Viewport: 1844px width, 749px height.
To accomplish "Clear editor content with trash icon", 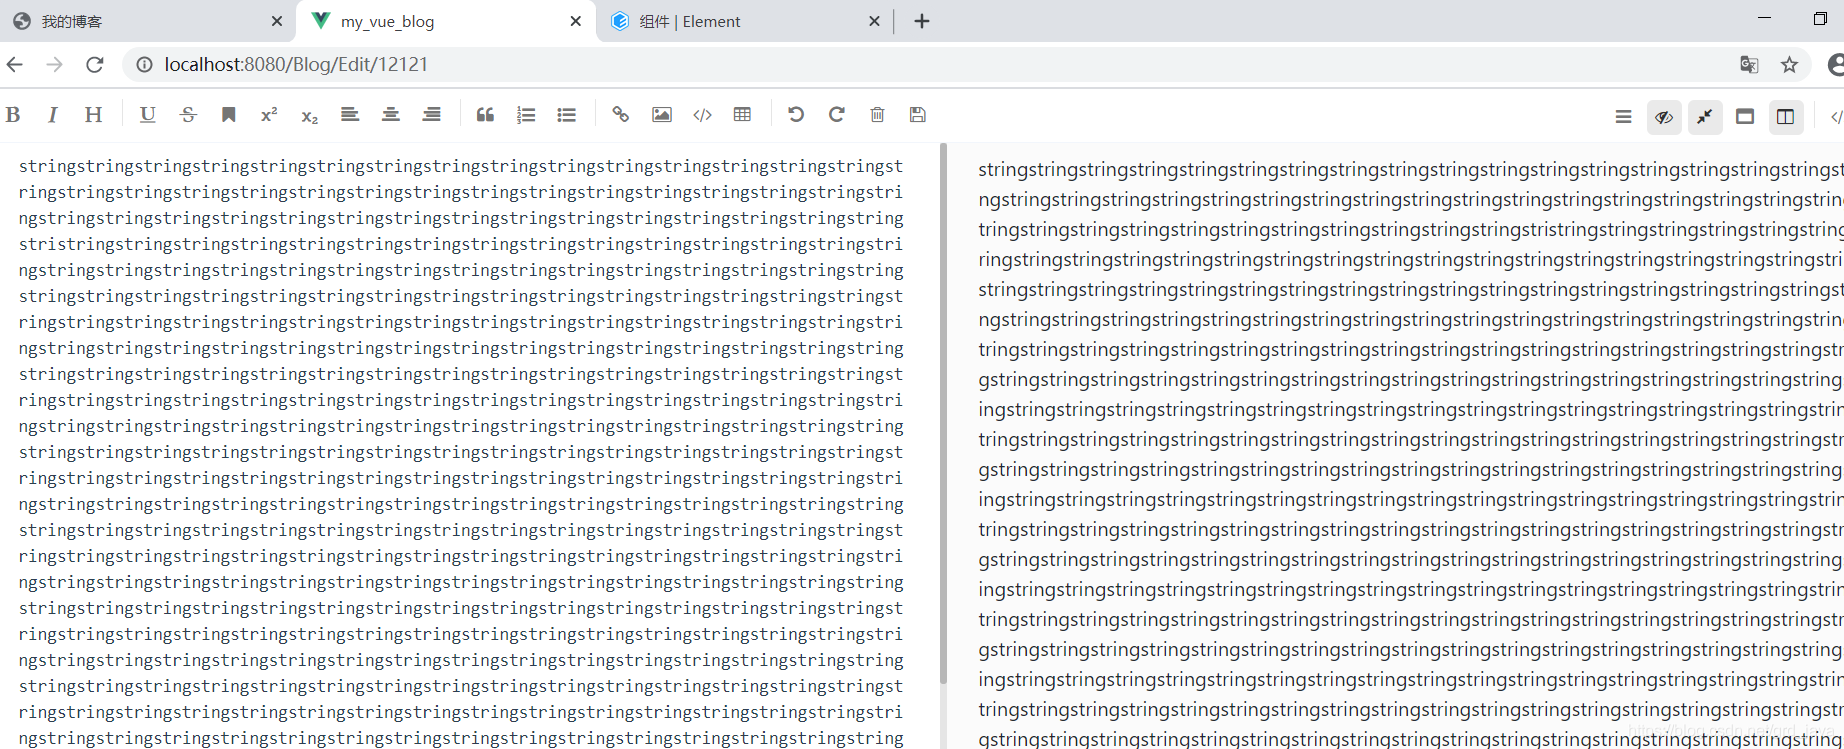I will click(x=877, y=115).
